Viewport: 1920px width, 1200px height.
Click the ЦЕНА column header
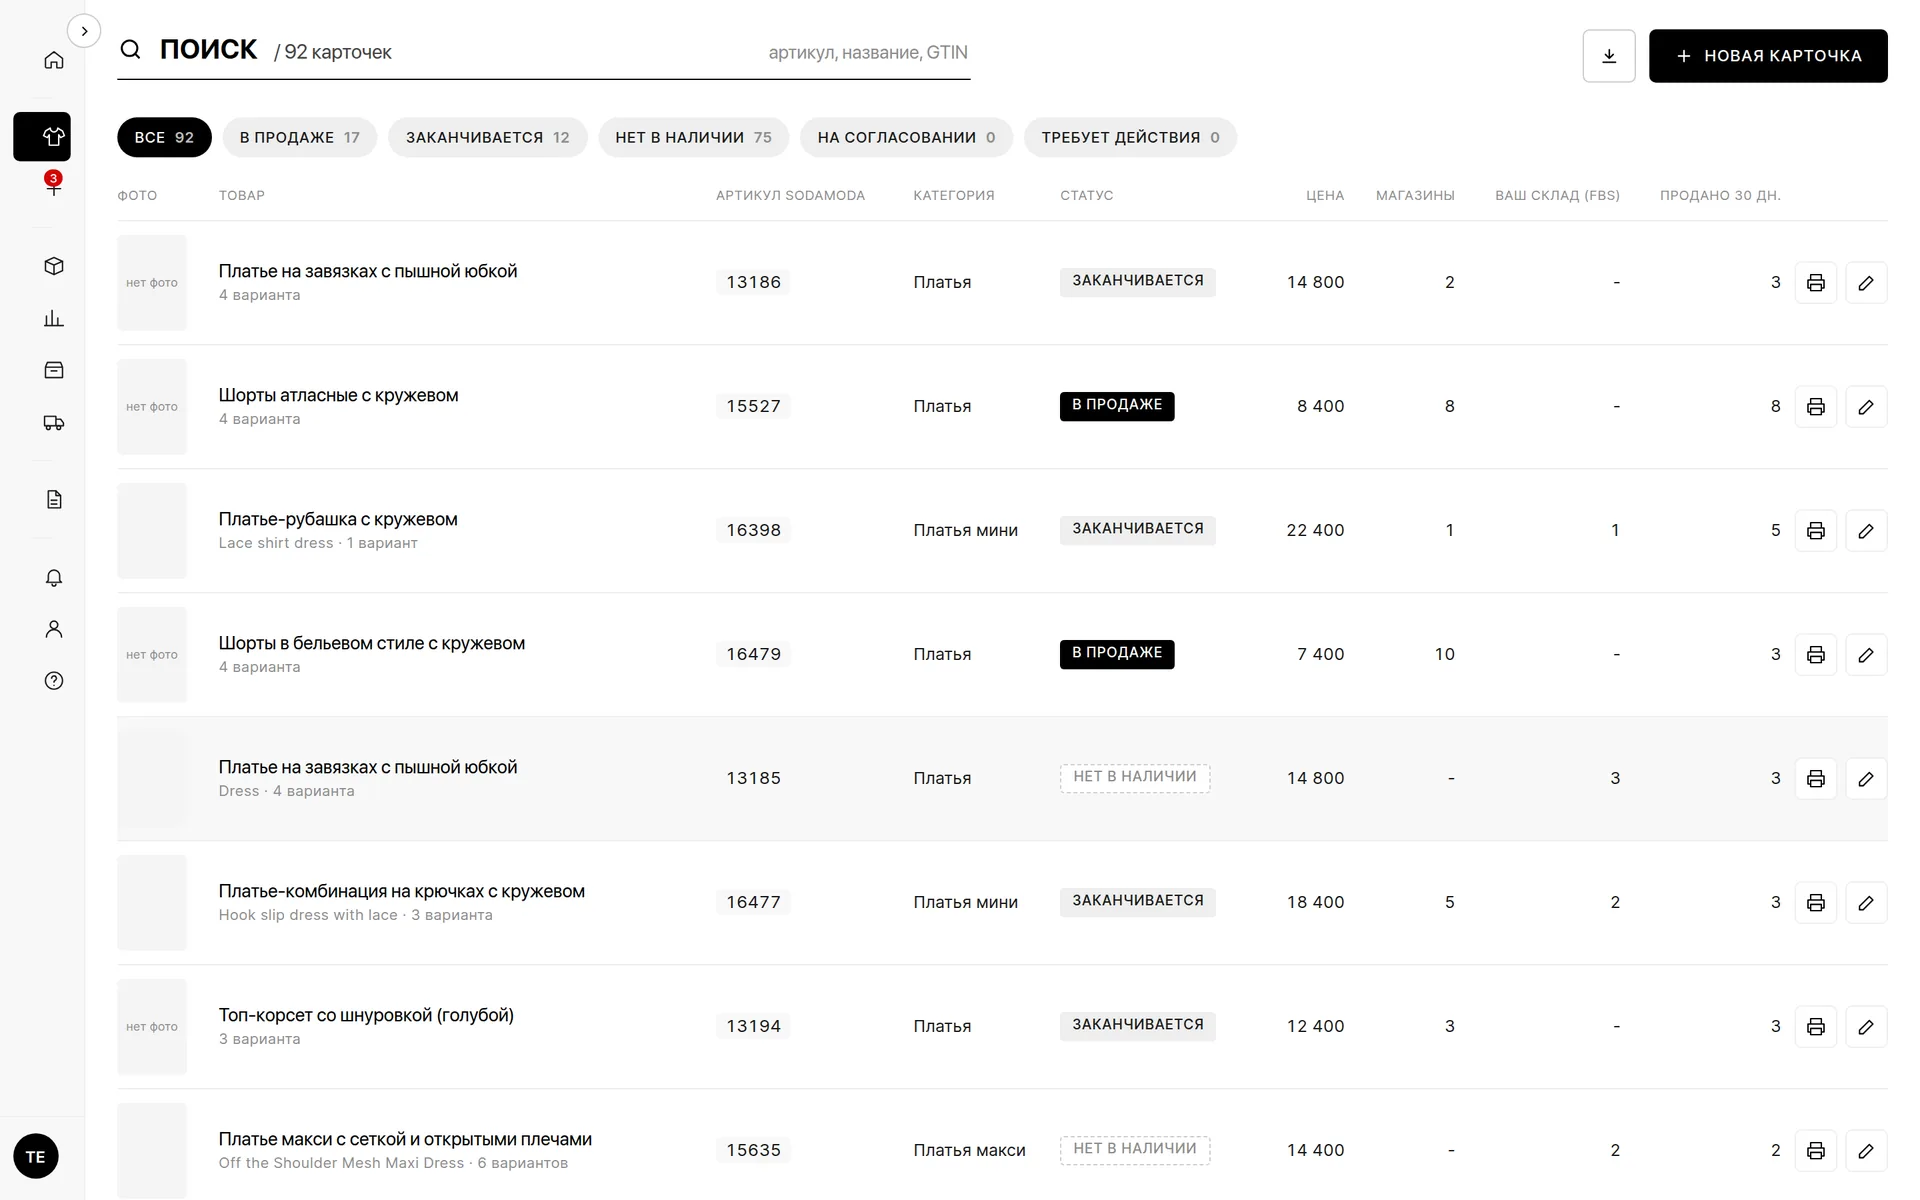coord(1324,195)
